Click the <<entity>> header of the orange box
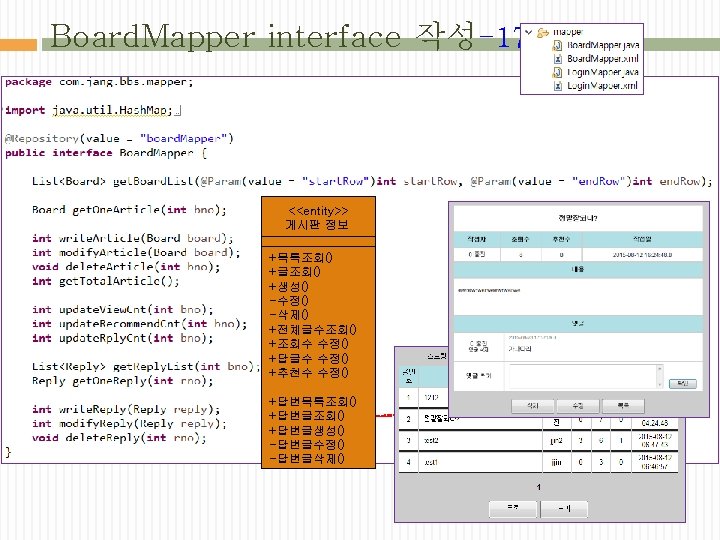720x540 pixels. [318, 211]
